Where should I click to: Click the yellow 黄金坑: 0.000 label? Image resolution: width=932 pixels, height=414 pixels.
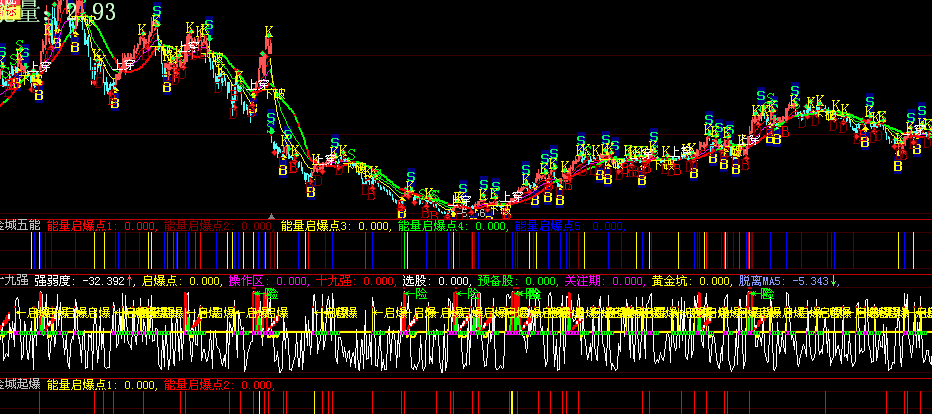click(x=692, y=281)
